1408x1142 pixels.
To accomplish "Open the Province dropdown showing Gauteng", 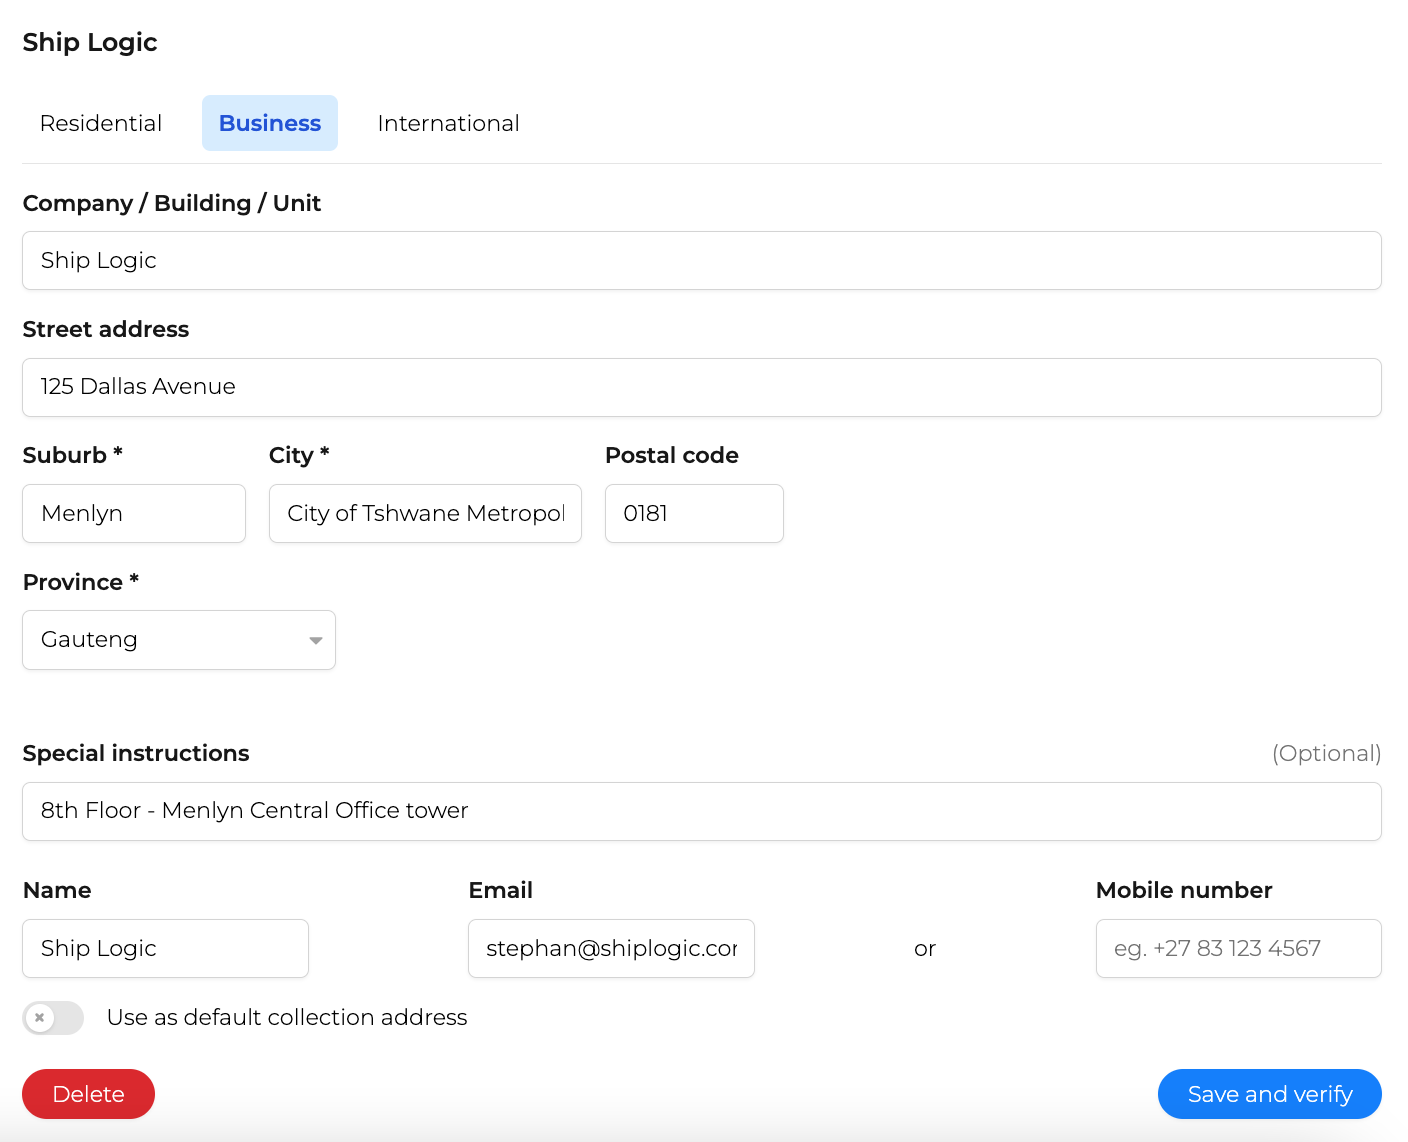I will (179, 640).
